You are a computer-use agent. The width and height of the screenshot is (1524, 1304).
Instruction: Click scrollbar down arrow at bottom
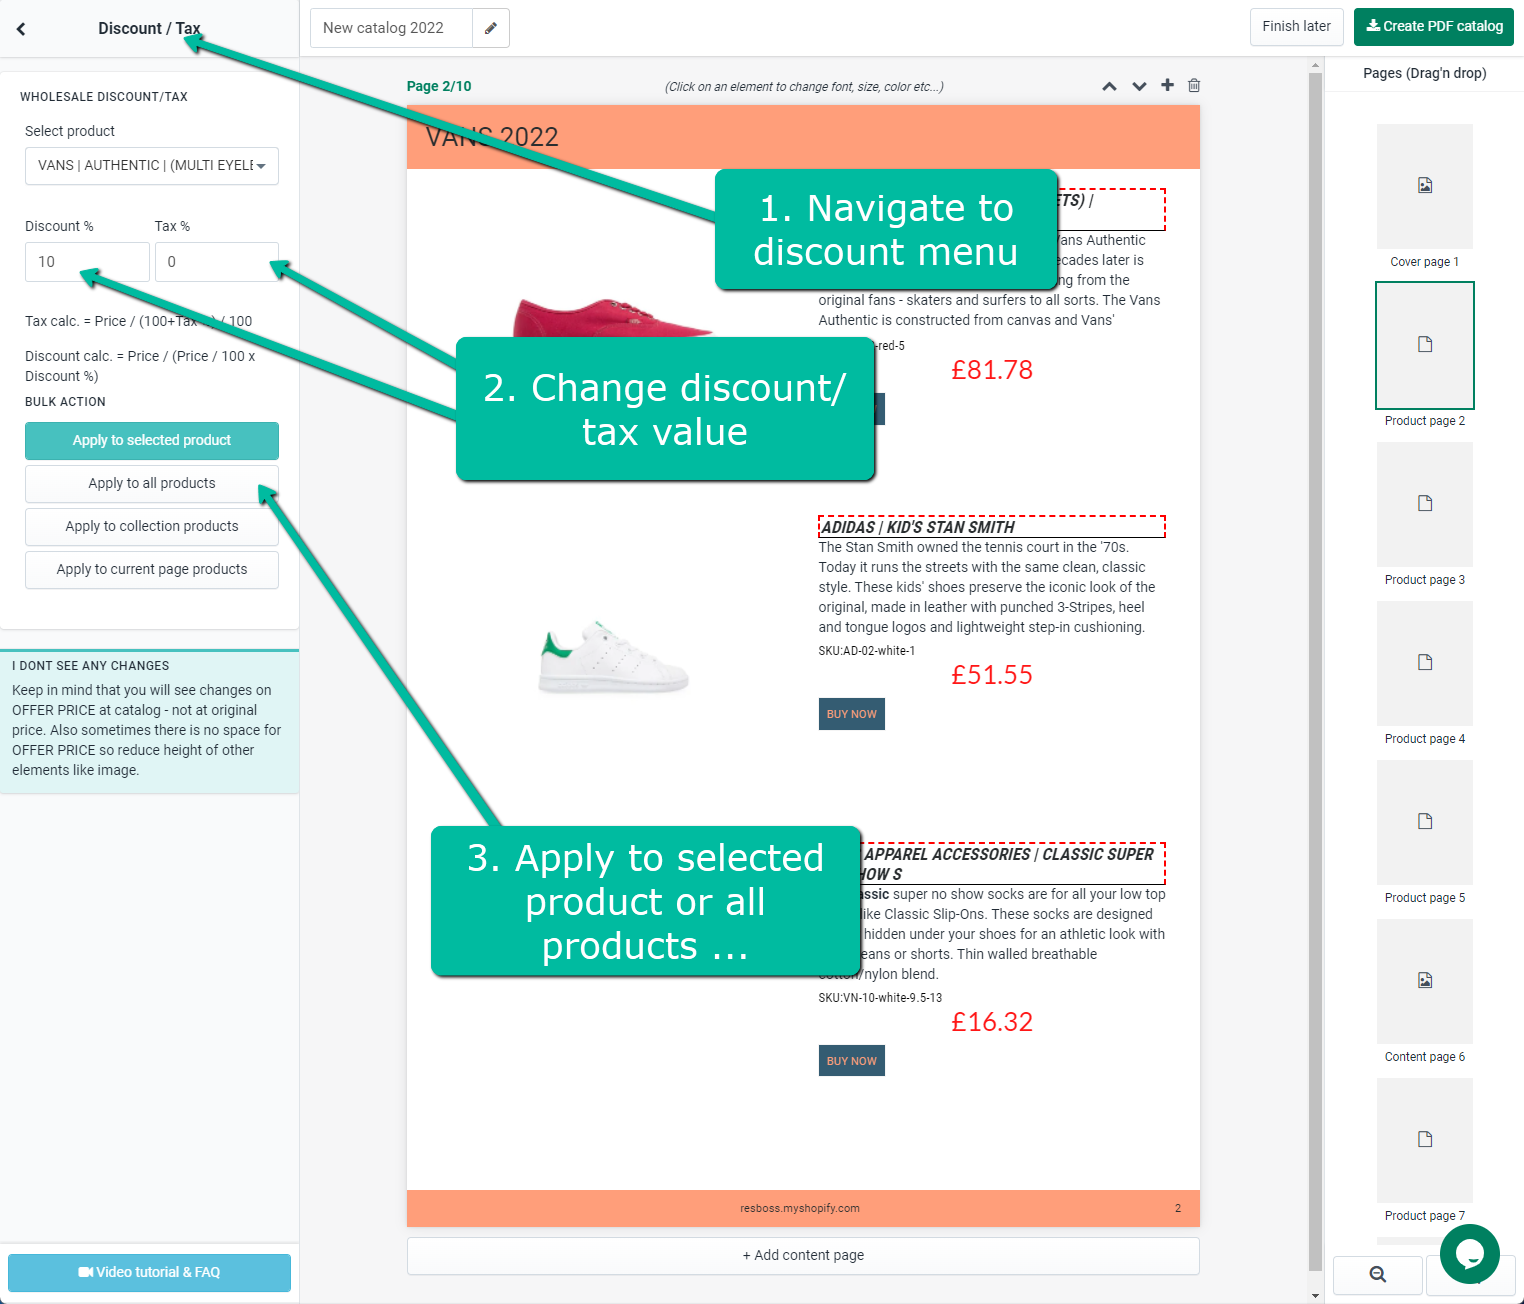coord(1316,1296)
